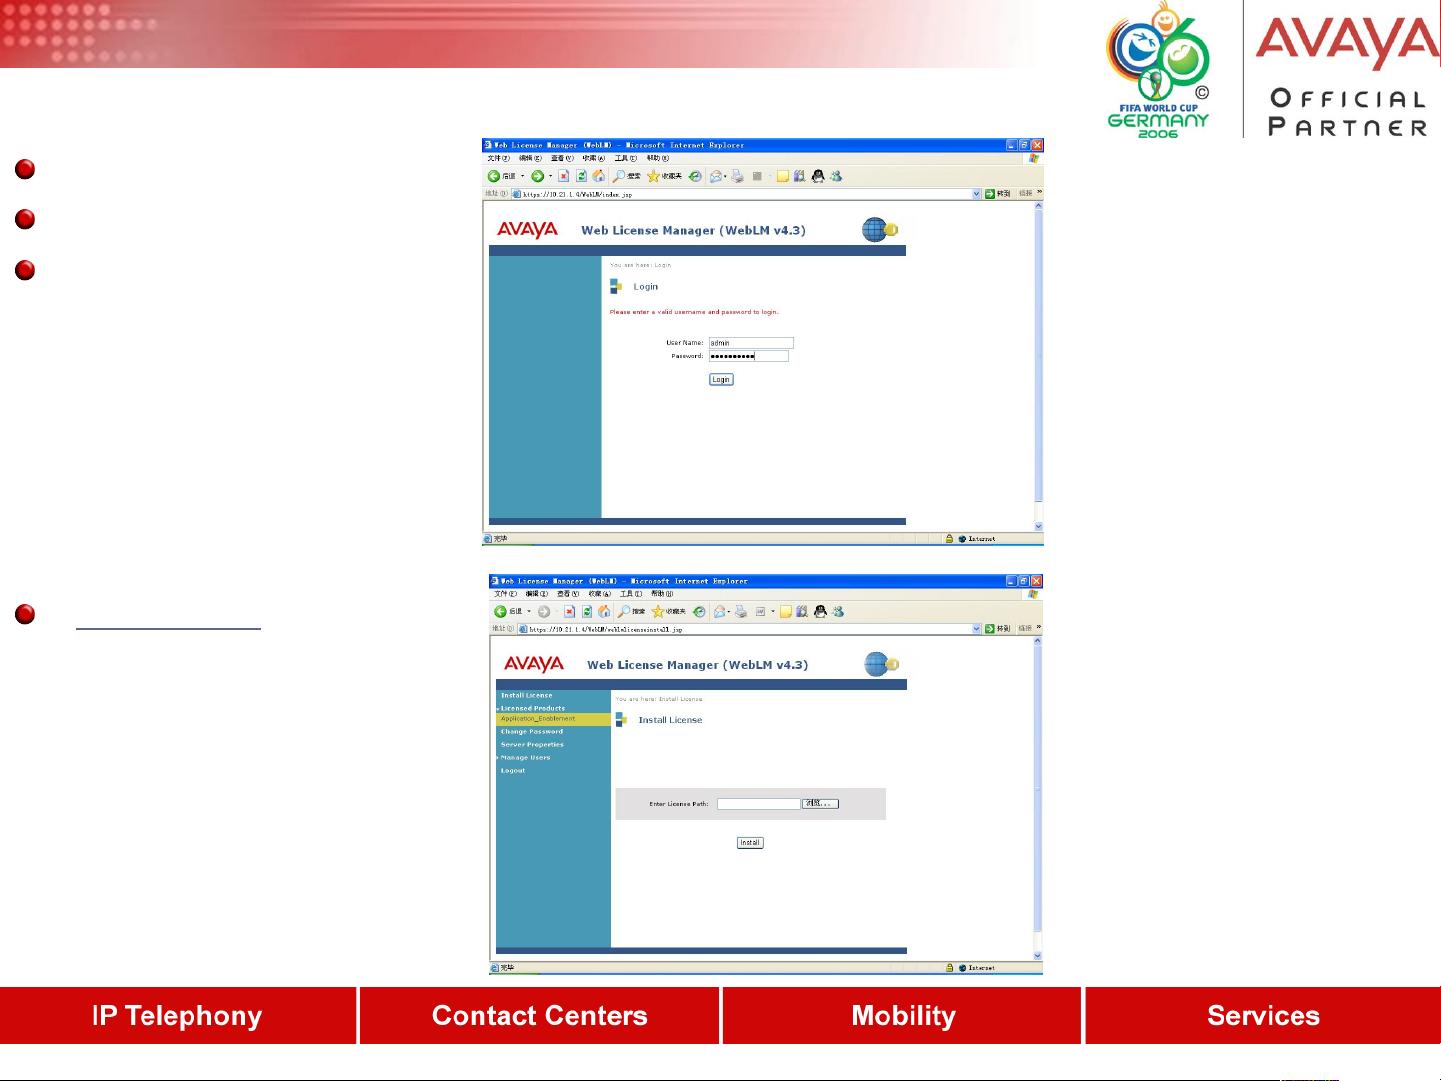Screen dimensions: 1441x1081
Task: Click QQ penguin icon in Install License browser toolbar
Action: pyautogui.click(x=820, y=611)
